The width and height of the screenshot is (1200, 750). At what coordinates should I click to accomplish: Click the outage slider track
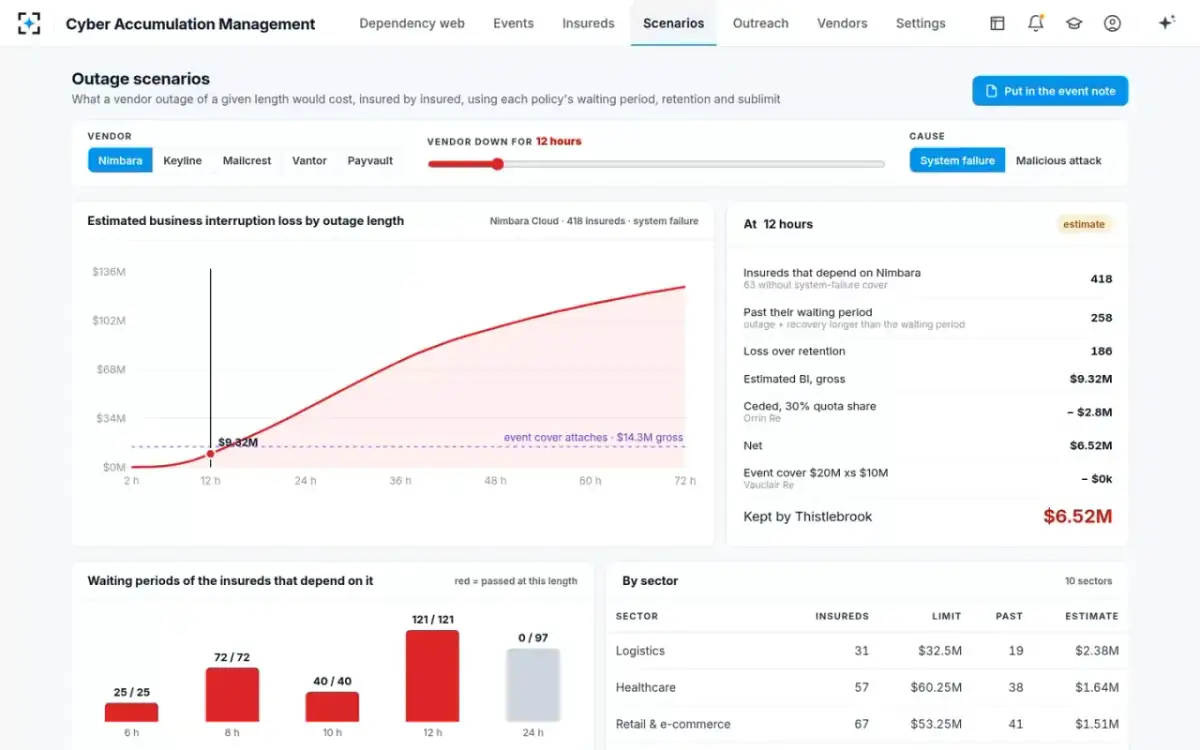tap(656, 164)
